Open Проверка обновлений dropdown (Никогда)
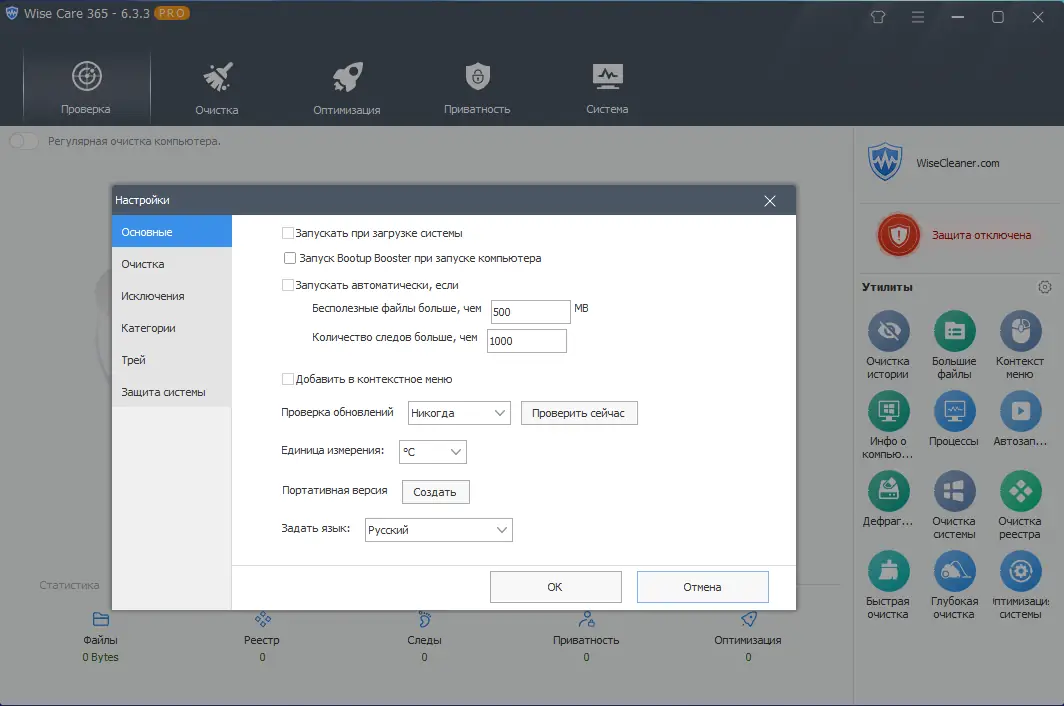Viewport: 1064px width, 706px height. coord(459,413)
